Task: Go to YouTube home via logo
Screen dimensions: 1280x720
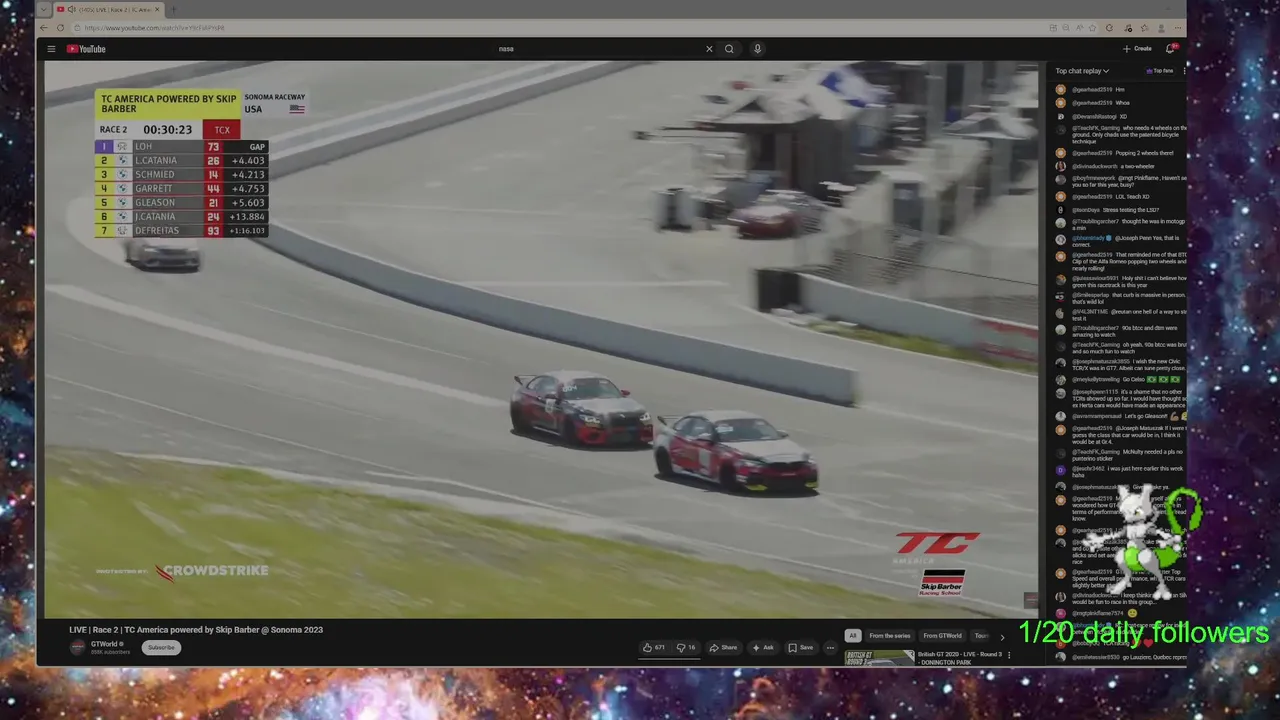Action: point(86,49)
